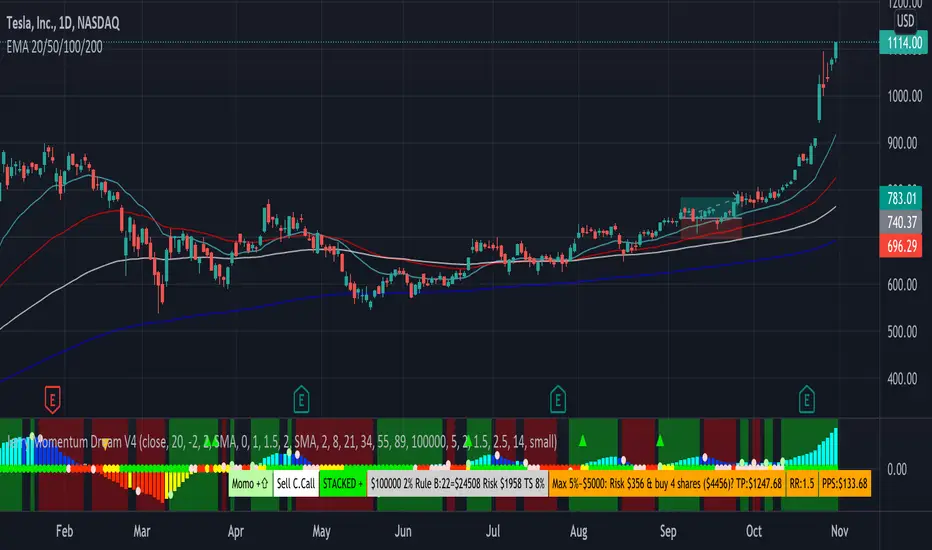Screen dimensions: 932x550
Task: Select the Tesla, Inc., 1D, NASDAQ title
Action: (63, 23)
